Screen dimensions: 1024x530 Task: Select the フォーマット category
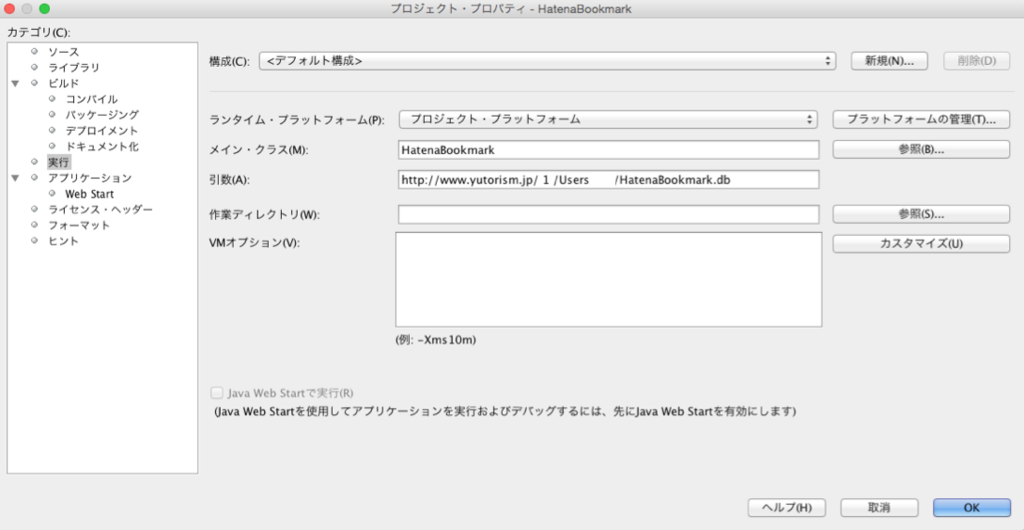(x=79, y=225)
